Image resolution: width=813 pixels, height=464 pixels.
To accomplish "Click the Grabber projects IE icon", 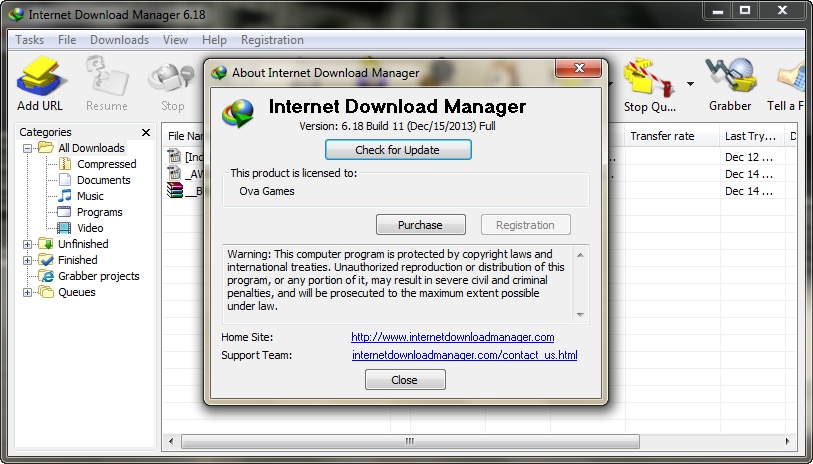I will pyautogui.click(x=46, y=276).
